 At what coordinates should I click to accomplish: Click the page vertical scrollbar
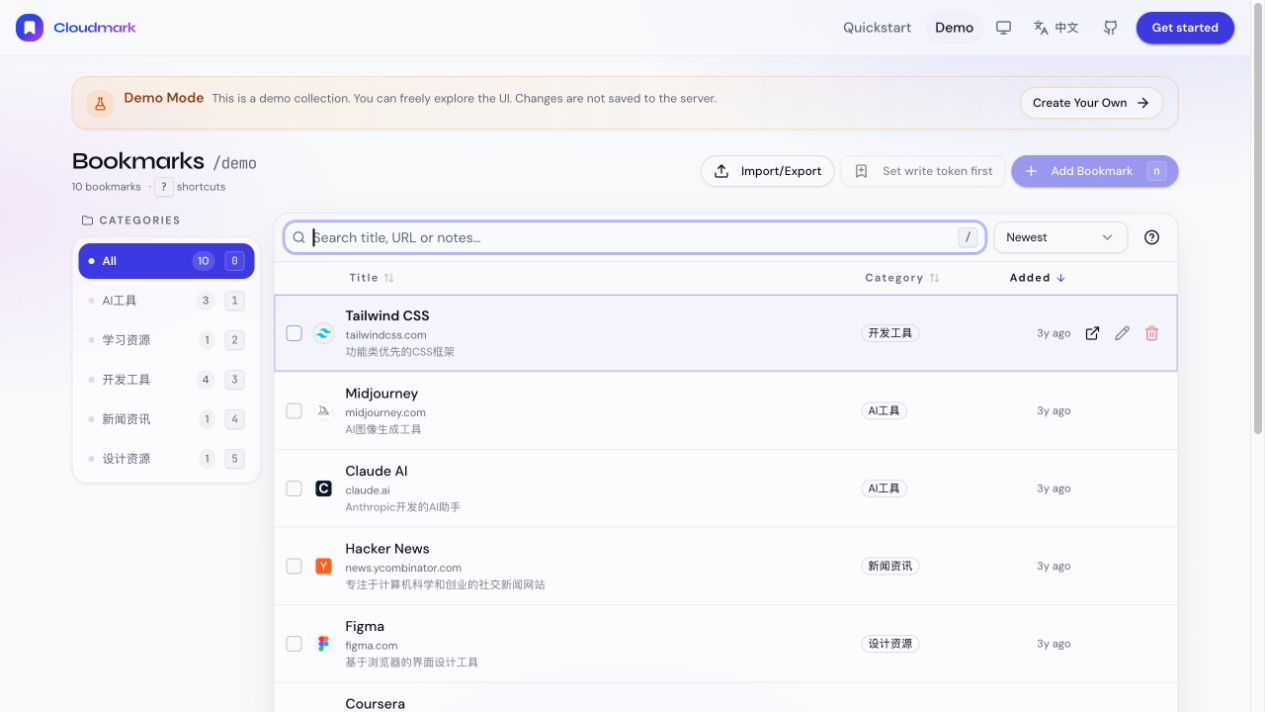[x=1258, y=220]
